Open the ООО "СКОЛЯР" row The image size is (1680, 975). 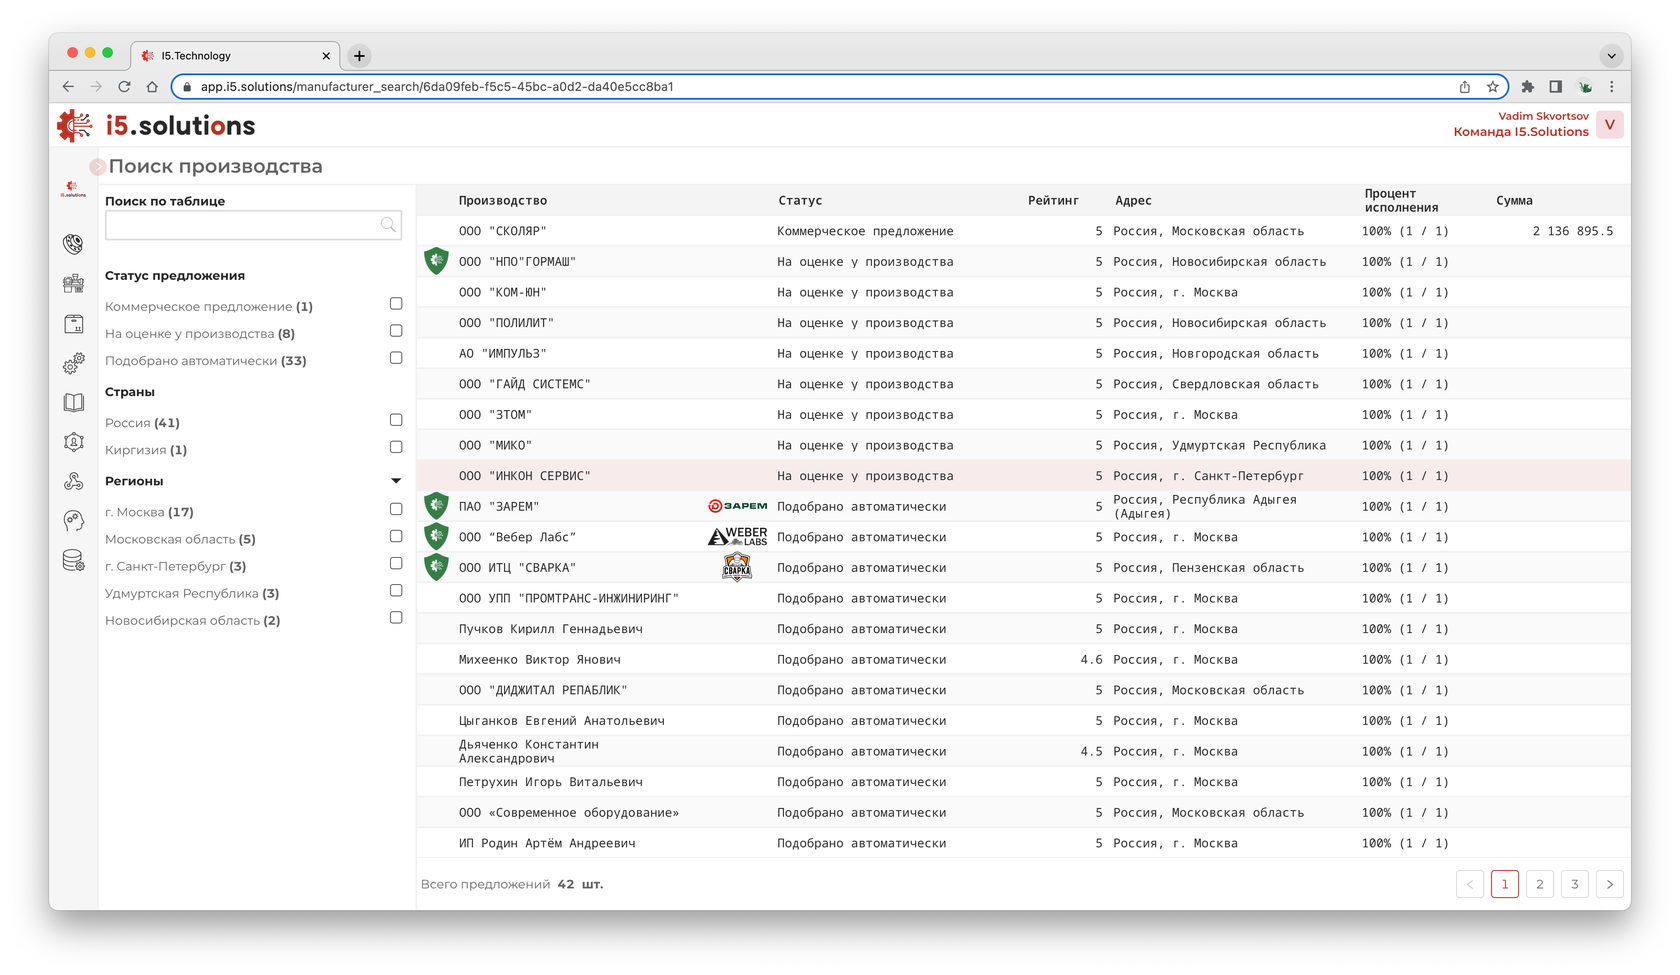point(1023,231)
